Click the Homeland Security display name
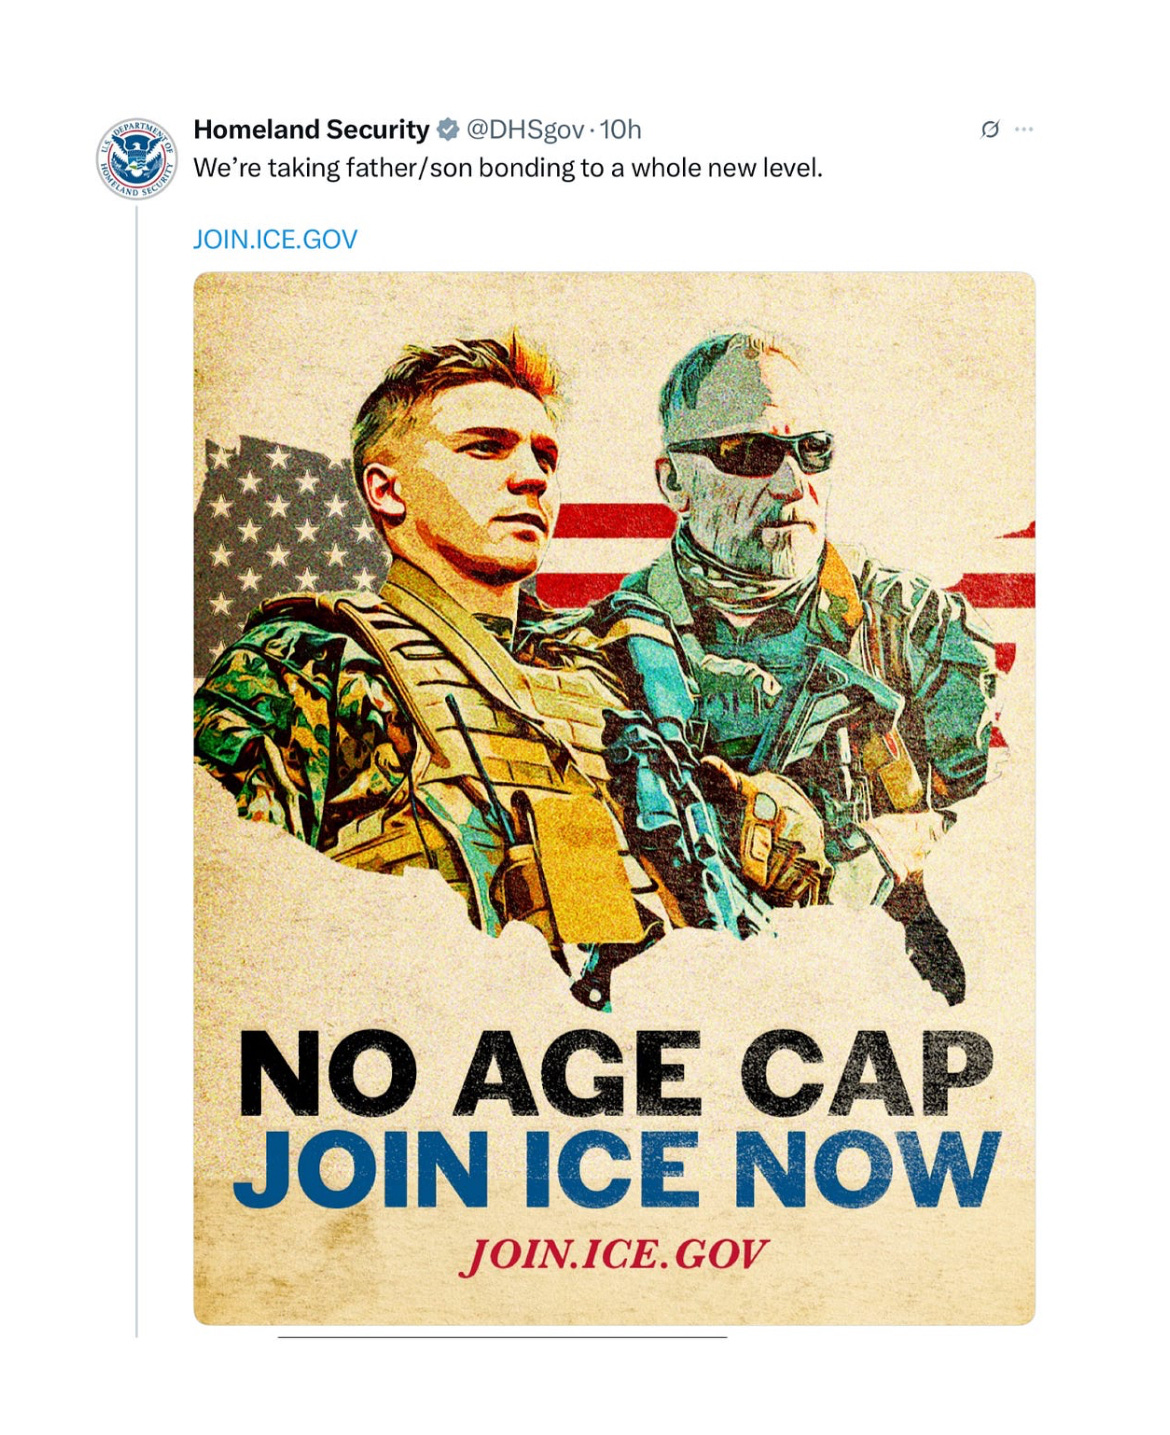 [x=311, y=130]
